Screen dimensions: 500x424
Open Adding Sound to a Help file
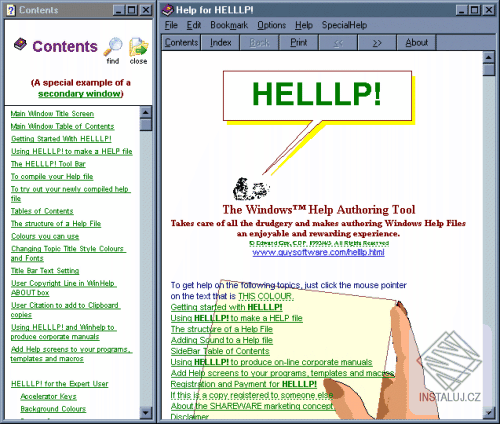click(x=222, y=340)
